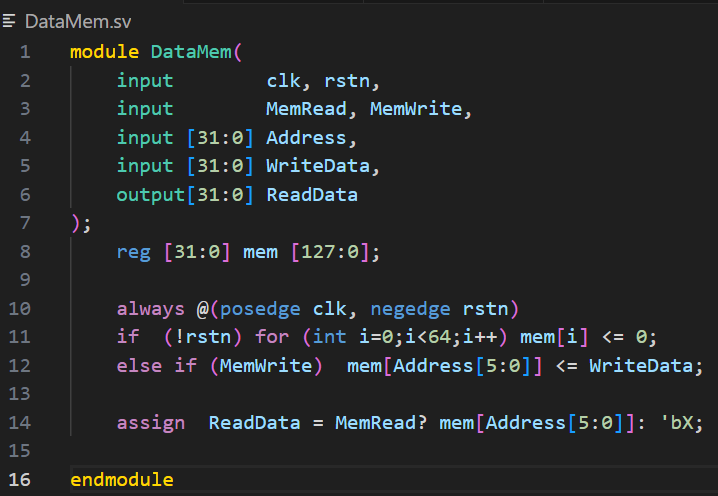The height and width of the screenshot is (496, 718).
Task: Click the endmodule keyword
Action: click(121, 480)
